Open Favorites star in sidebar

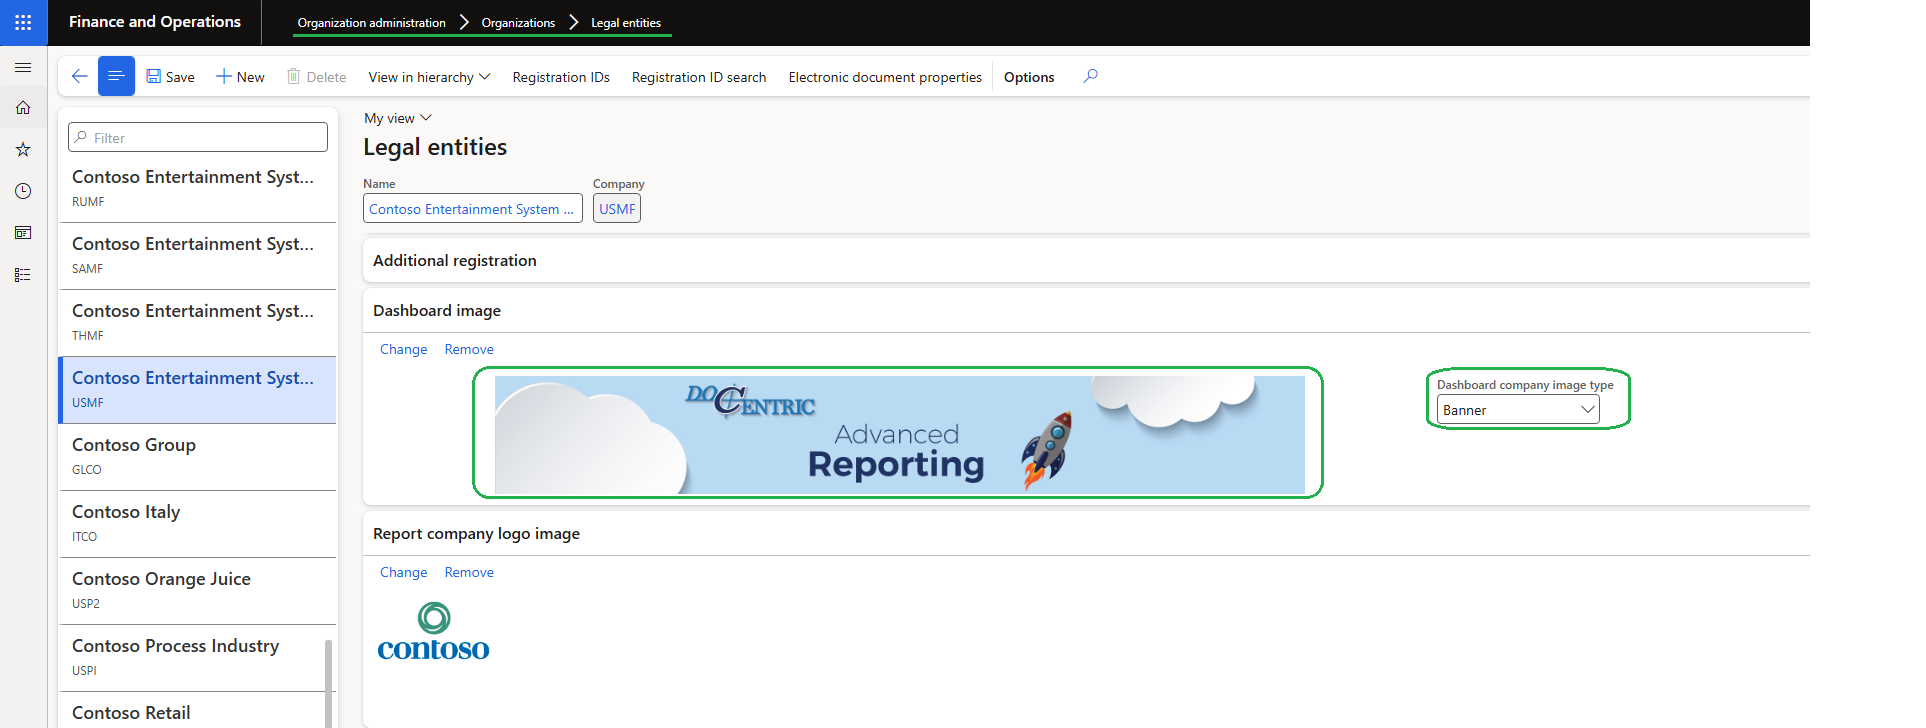23,149
